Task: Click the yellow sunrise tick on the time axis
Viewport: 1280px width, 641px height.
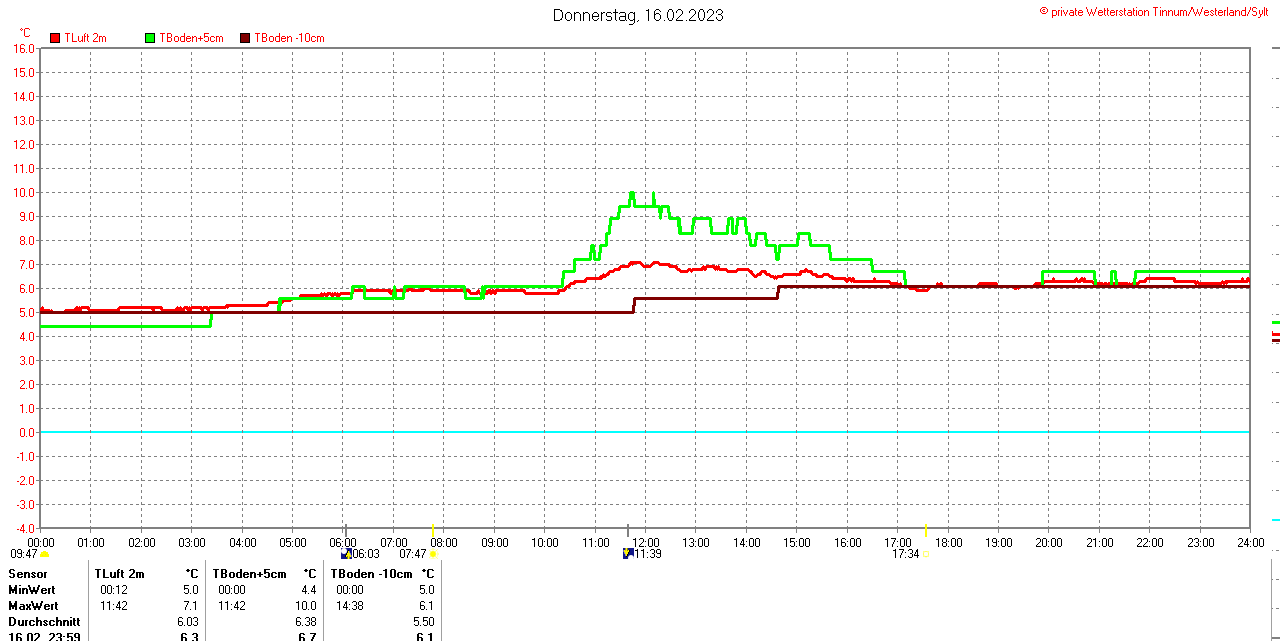Action: coord(432,530)
